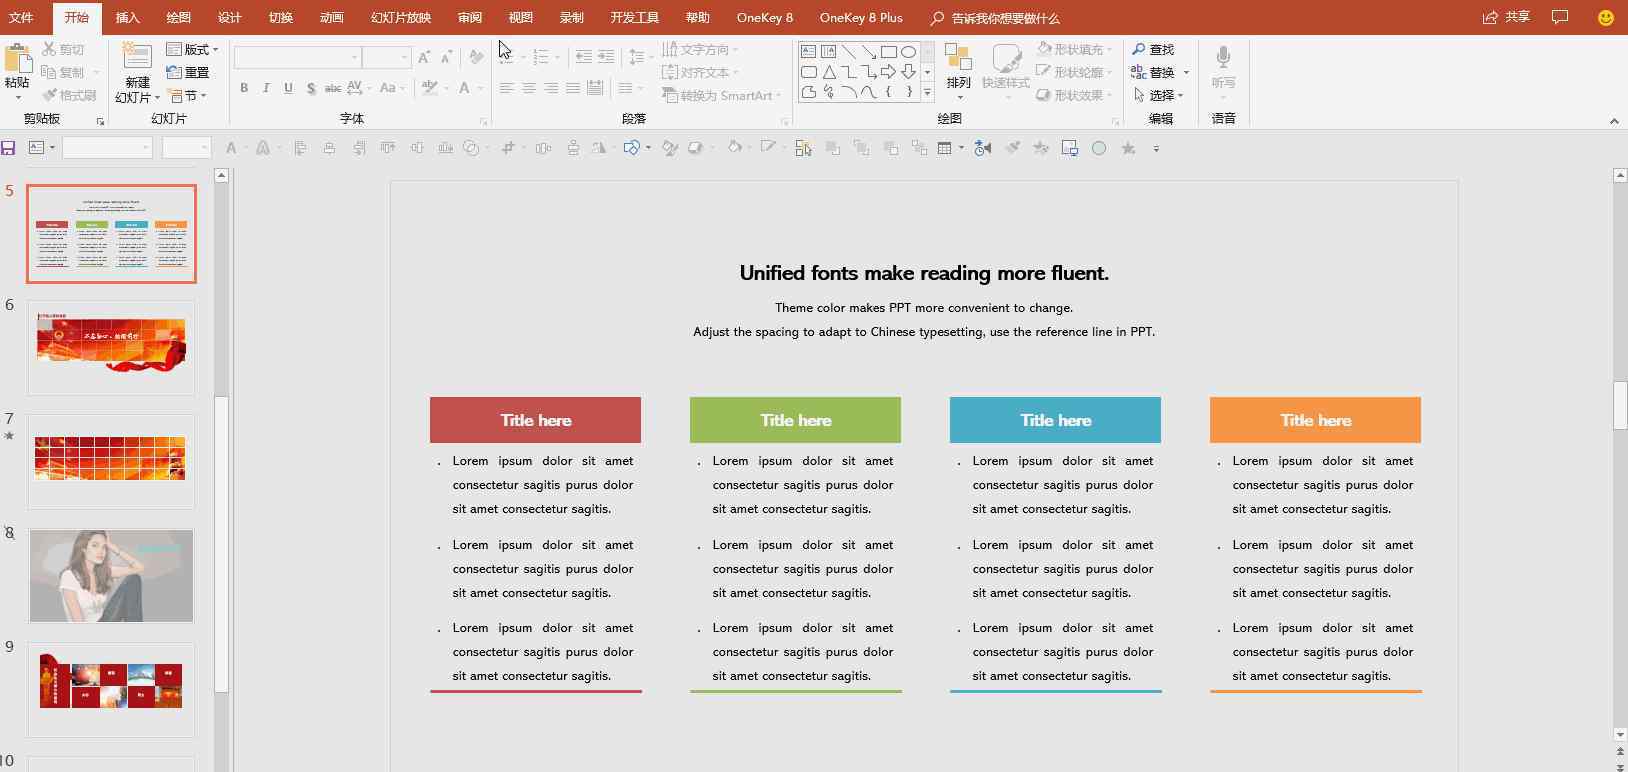The image size is (1628, 772).
Task: Click the slide panel scroll up arrow
Action: point(222,175)
